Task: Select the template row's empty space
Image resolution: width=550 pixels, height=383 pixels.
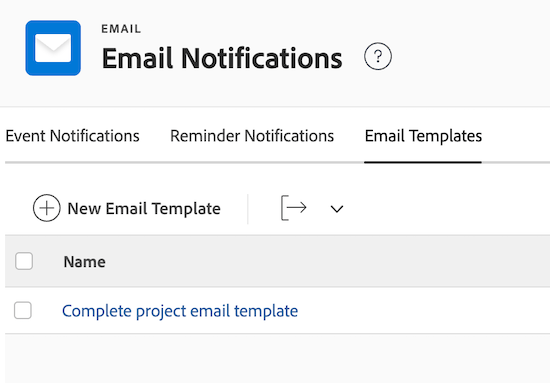Action: [421, 311]
